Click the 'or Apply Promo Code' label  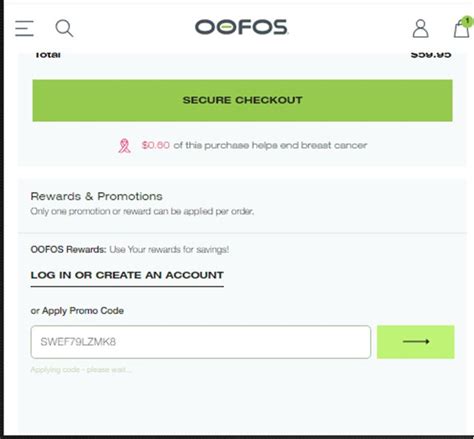pos(77,311)
